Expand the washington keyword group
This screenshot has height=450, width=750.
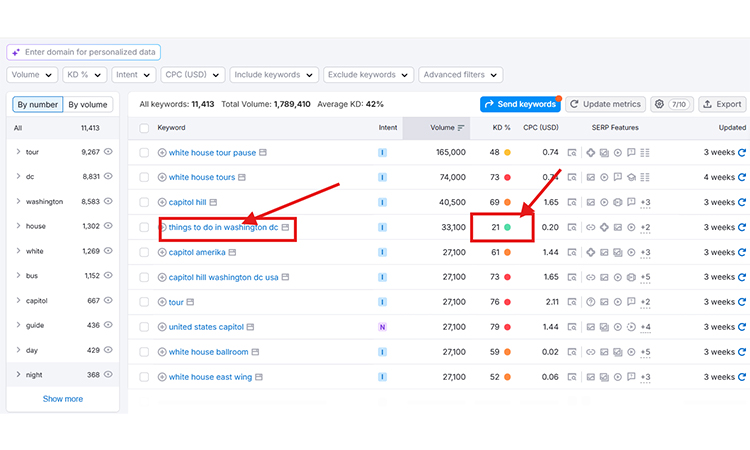click(x=18, y=201)
